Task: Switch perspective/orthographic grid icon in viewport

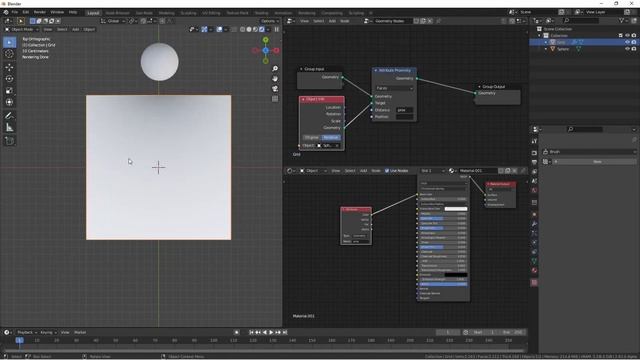Action: (275, 99)
